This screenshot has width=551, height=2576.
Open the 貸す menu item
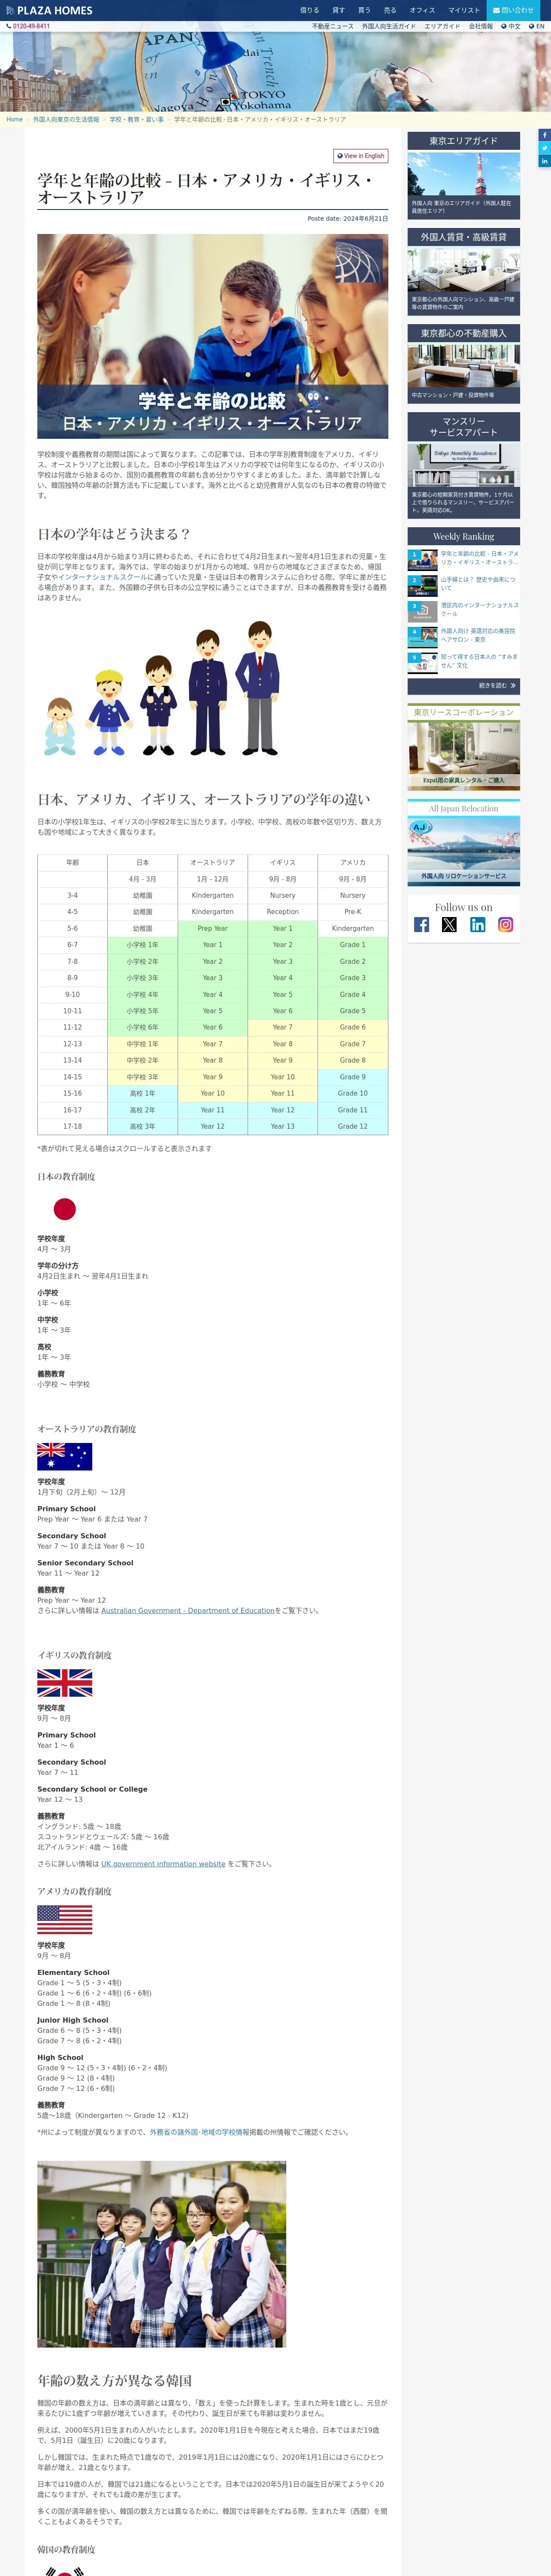coord(338,10)
